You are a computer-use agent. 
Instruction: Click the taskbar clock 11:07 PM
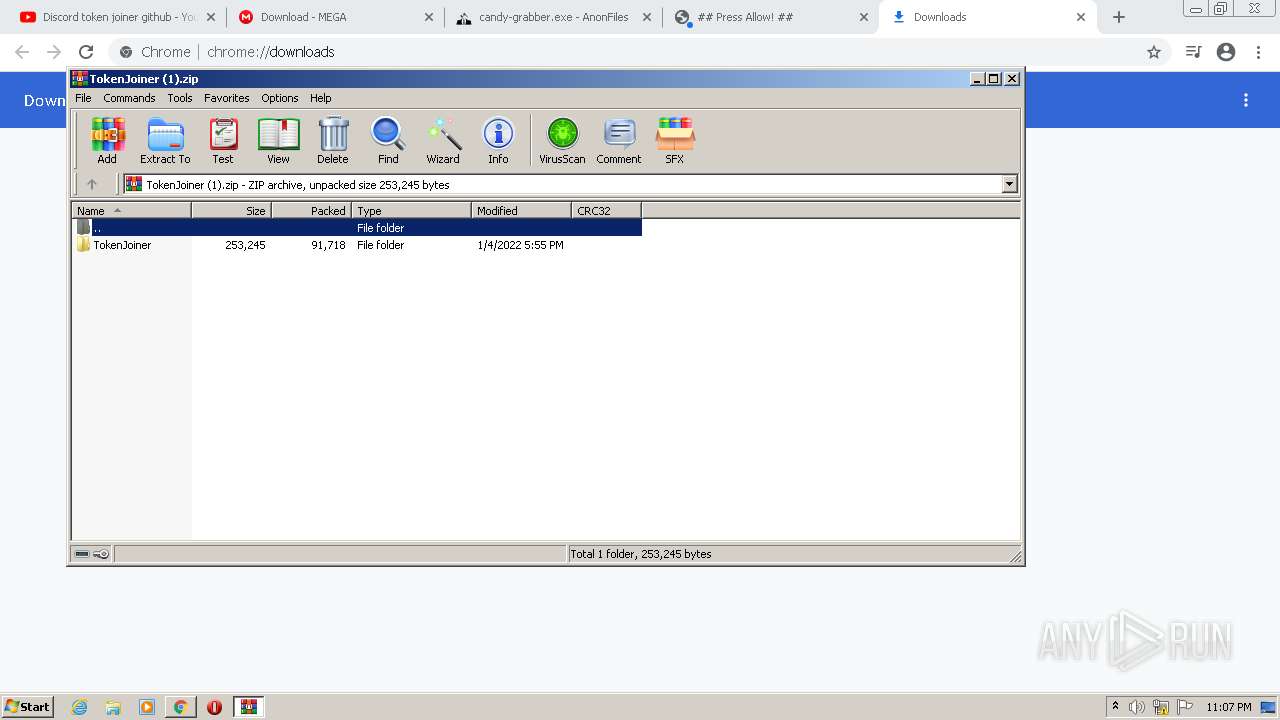1229,707
